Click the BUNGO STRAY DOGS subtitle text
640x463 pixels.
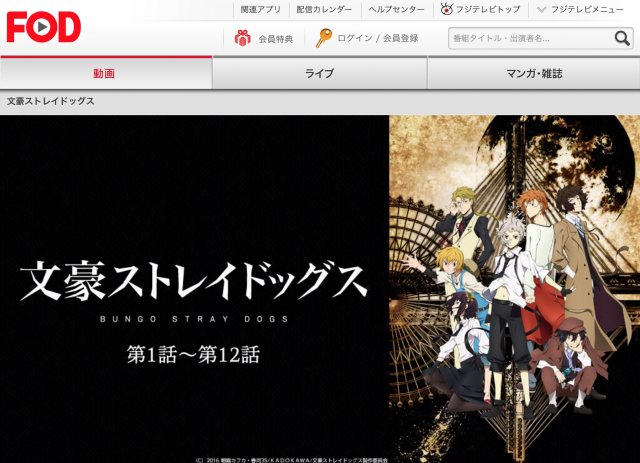click(x=194, y=319)
